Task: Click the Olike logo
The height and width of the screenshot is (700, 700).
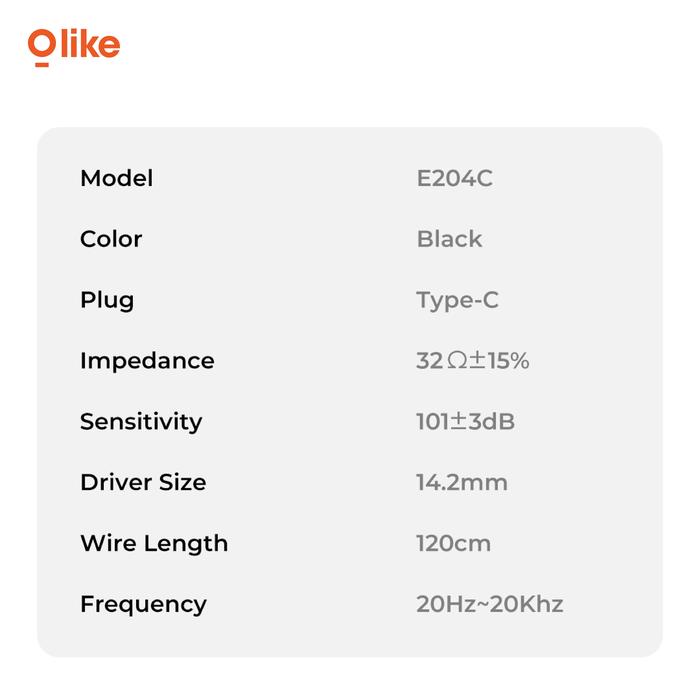Action: click(74, 47)
